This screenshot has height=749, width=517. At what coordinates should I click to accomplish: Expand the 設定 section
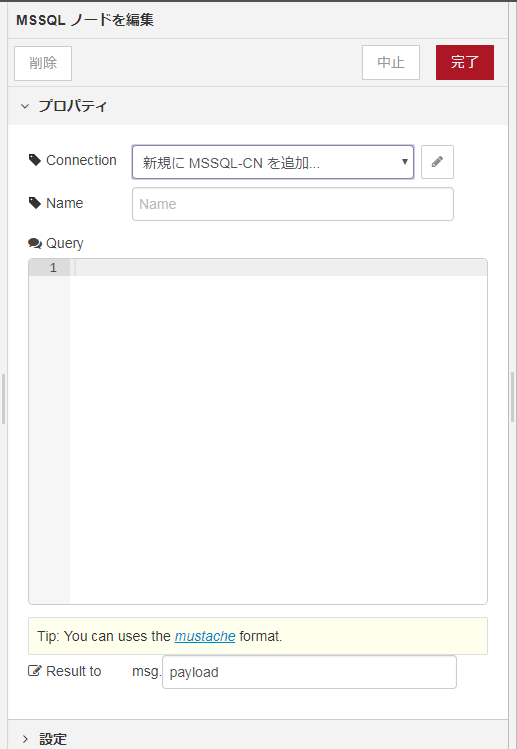point(25,739)
